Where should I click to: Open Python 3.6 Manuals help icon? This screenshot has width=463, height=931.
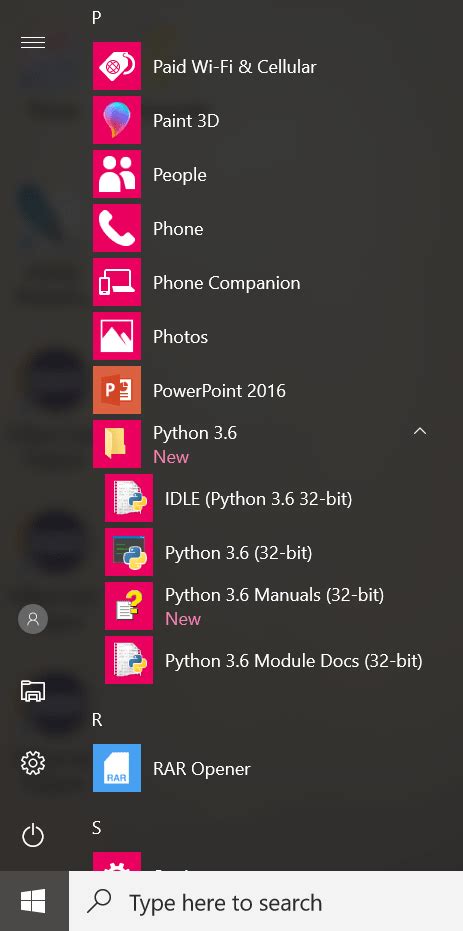click(x=129, y=606)
